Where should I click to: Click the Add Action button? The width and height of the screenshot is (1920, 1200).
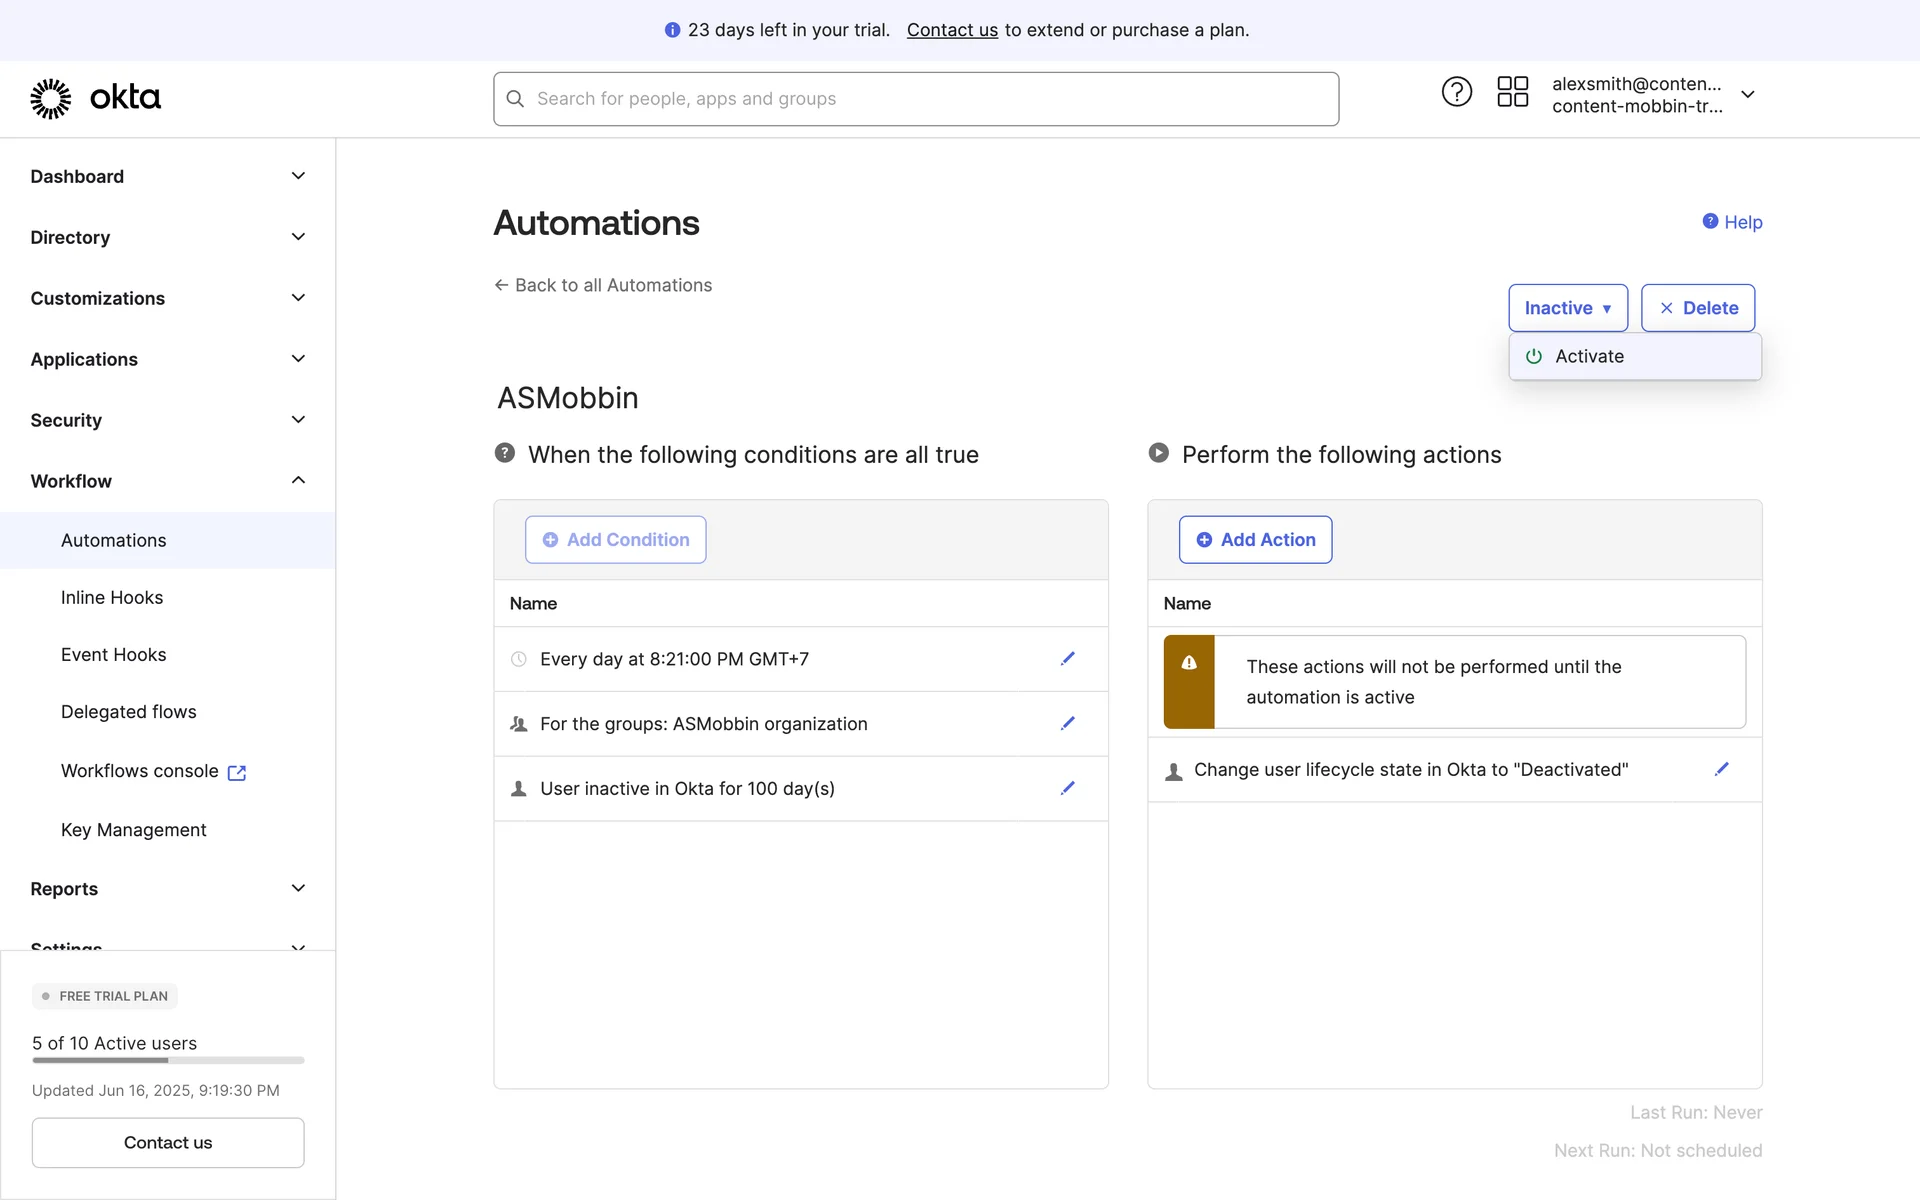click(x=1255, y=540)
